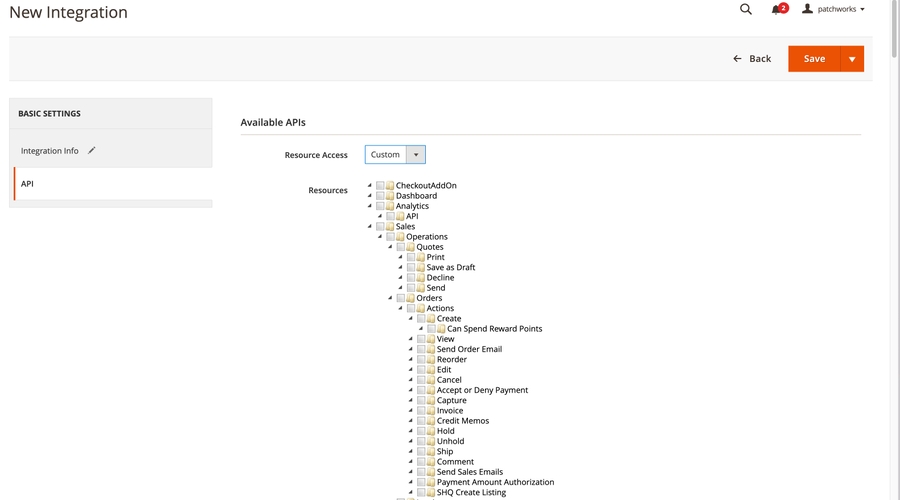Click the Back button
Image resolution: width=900 pixels, height=500 pixels.
[752, 59]
